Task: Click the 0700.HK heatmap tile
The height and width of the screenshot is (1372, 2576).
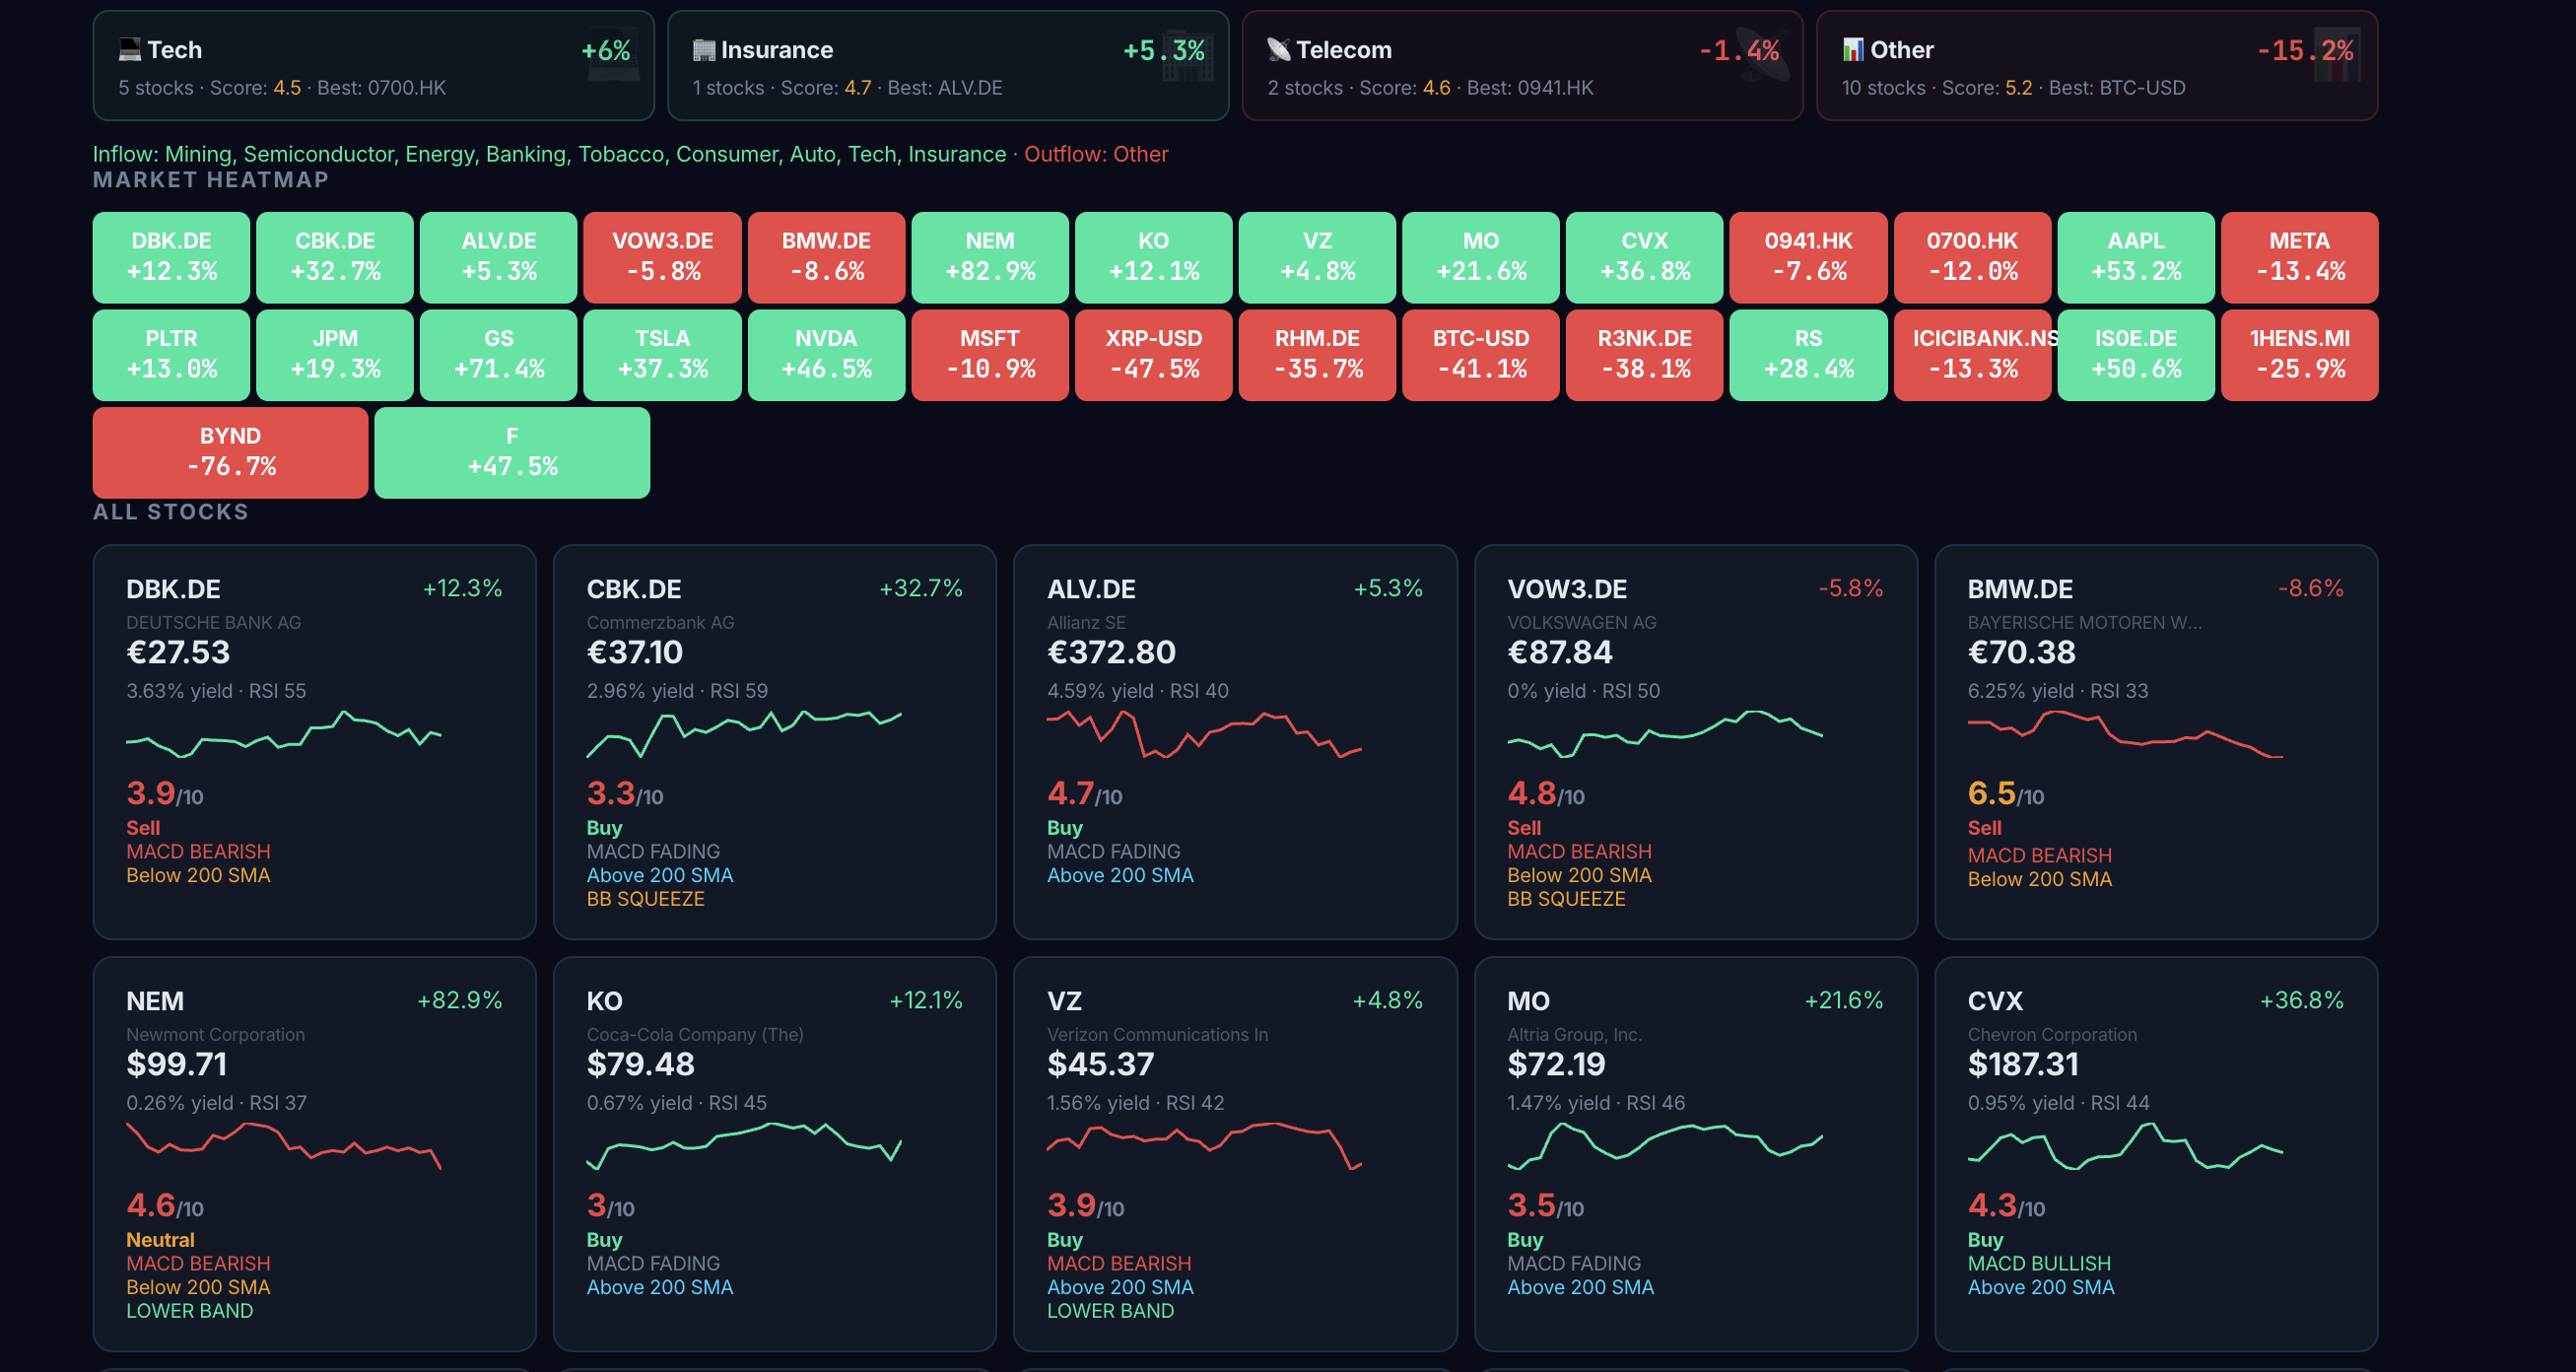Action: coord(1973,257)
